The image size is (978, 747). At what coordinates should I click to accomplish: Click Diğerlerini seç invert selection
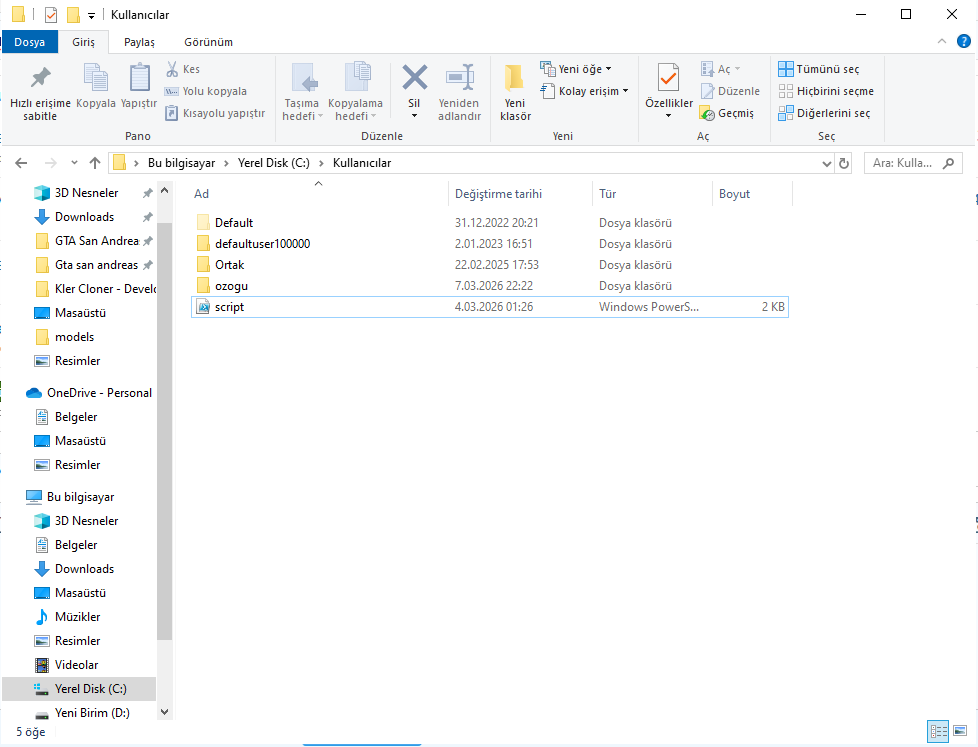pos(825,113)
